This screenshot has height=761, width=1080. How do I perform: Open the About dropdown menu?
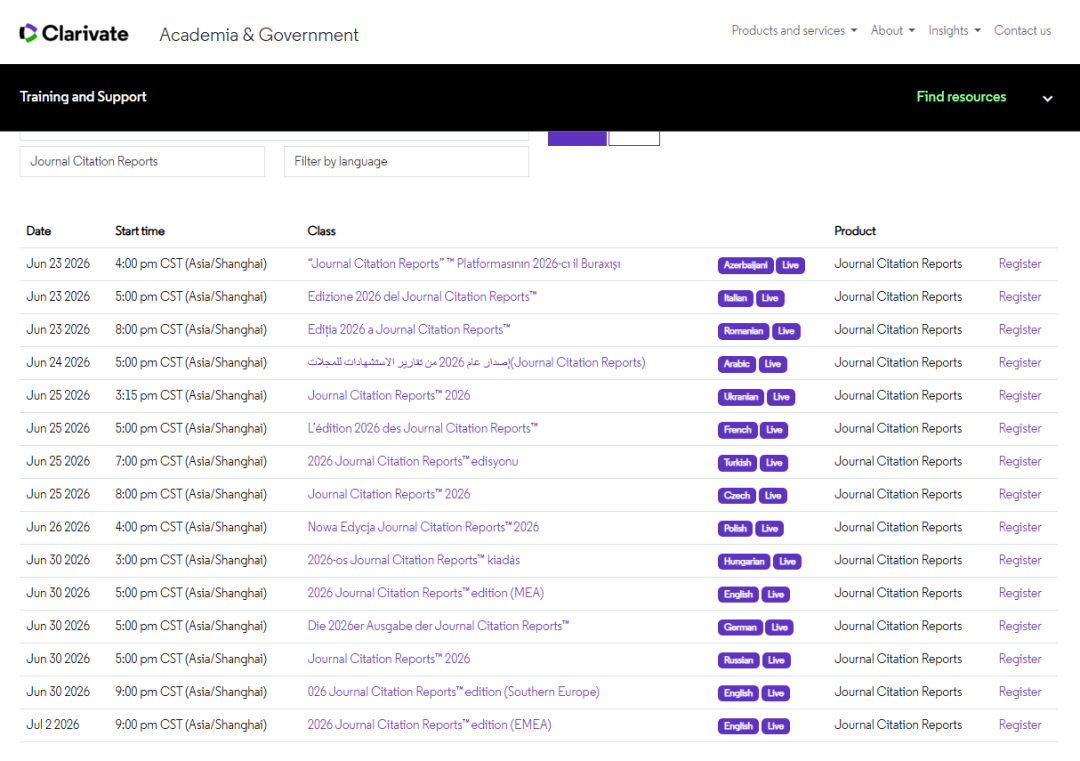893,30
